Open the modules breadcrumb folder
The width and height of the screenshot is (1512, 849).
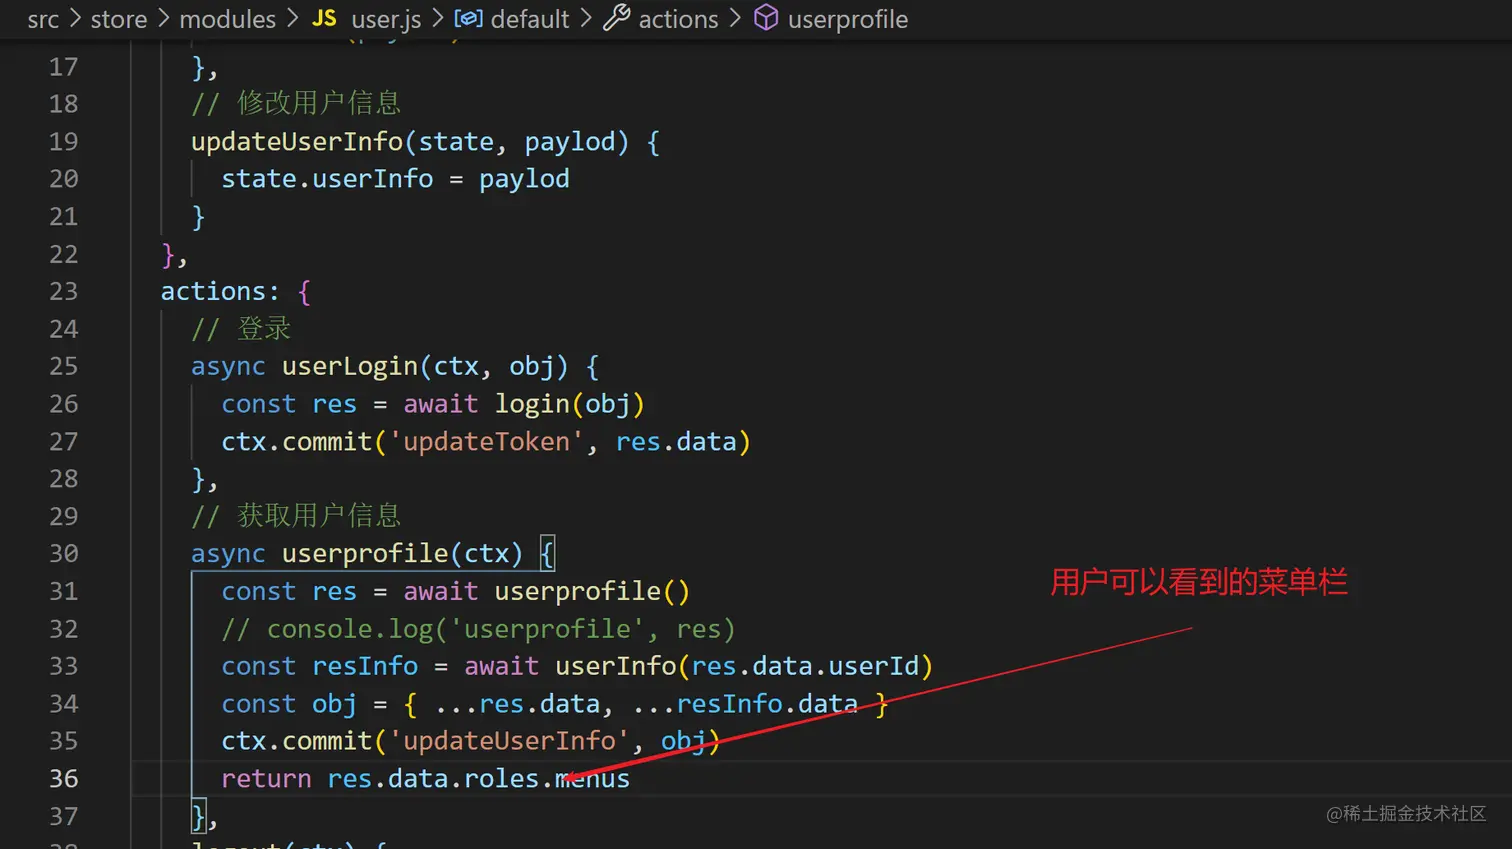(x=227, y=19)
